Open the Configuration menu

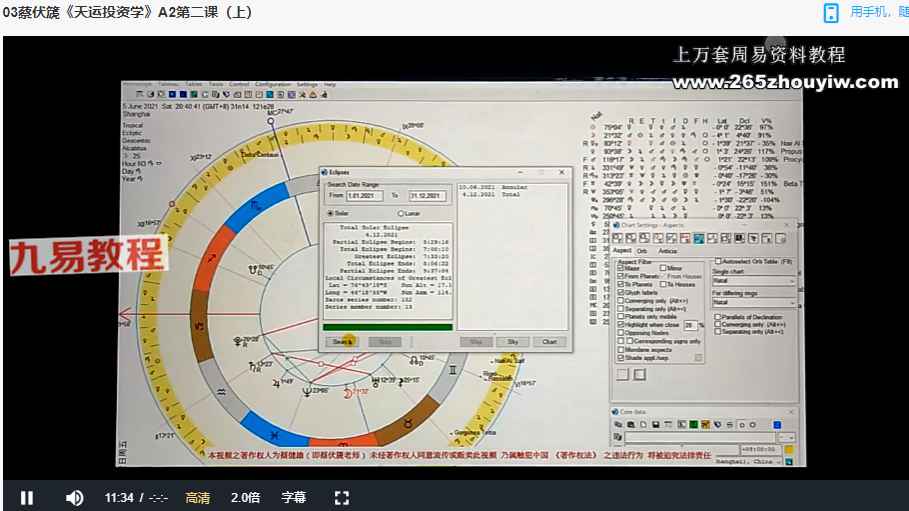[272, 85]
